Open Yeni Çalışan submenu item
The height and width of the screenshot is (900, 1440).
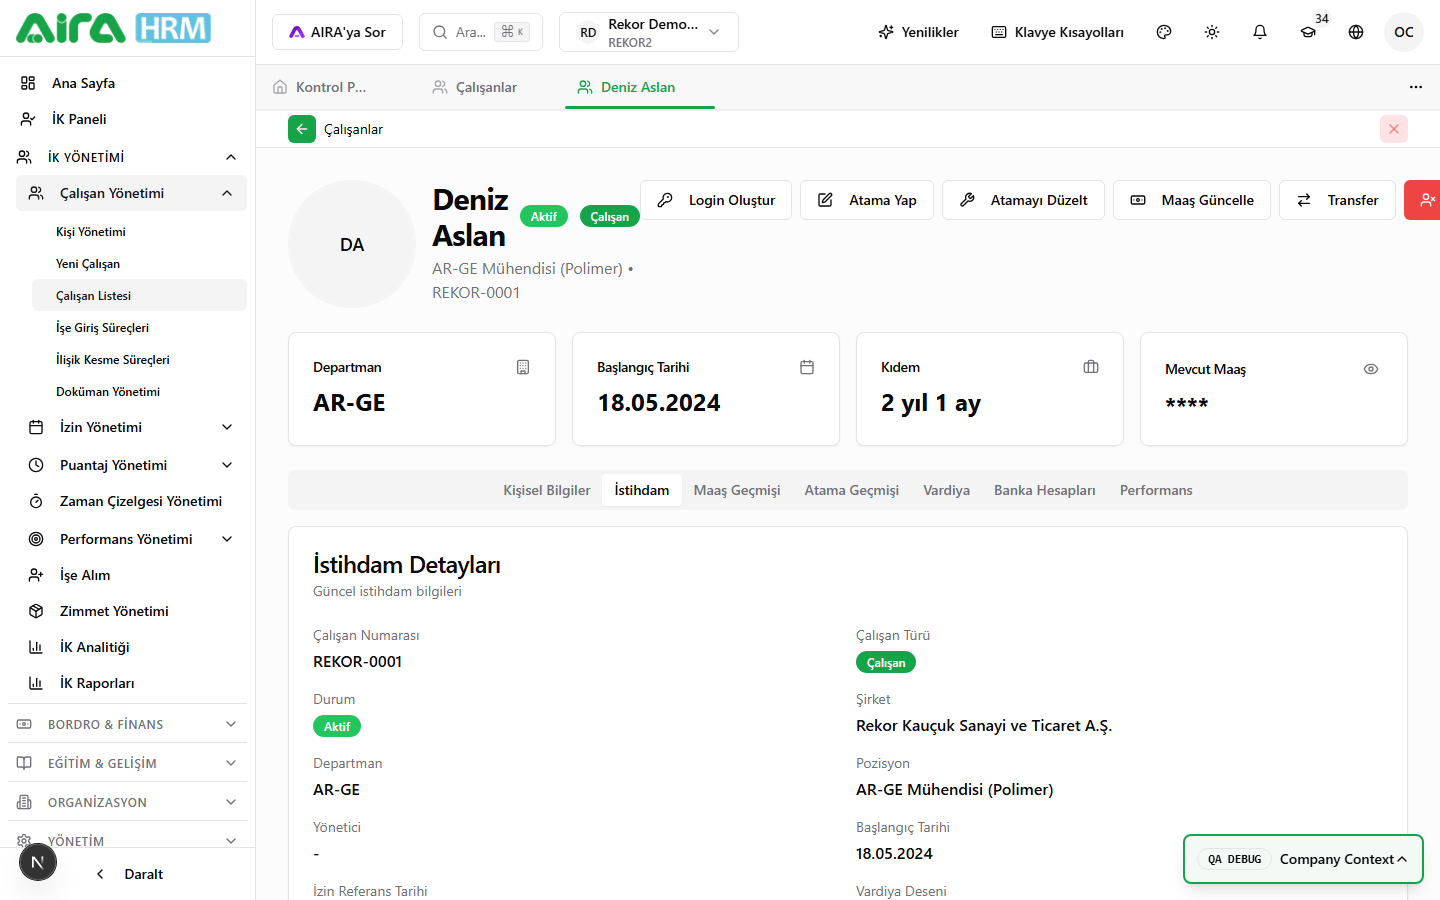[x=139, y=264]
